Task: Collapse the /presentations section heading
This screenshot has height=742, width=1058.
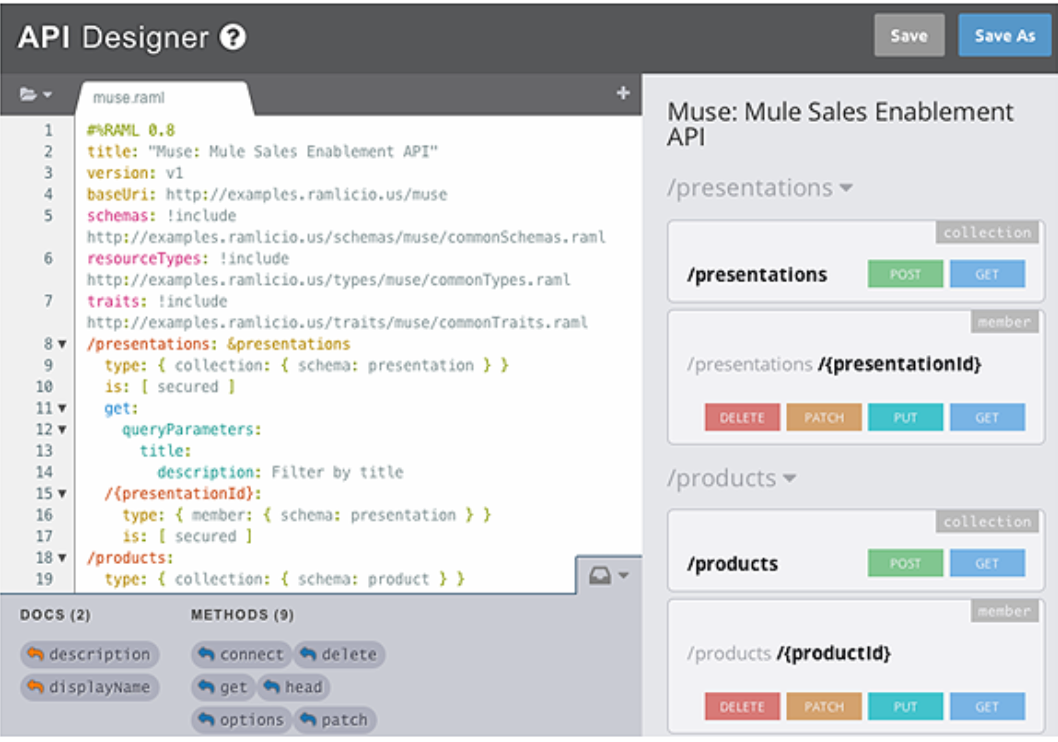Action: [760, 188]
